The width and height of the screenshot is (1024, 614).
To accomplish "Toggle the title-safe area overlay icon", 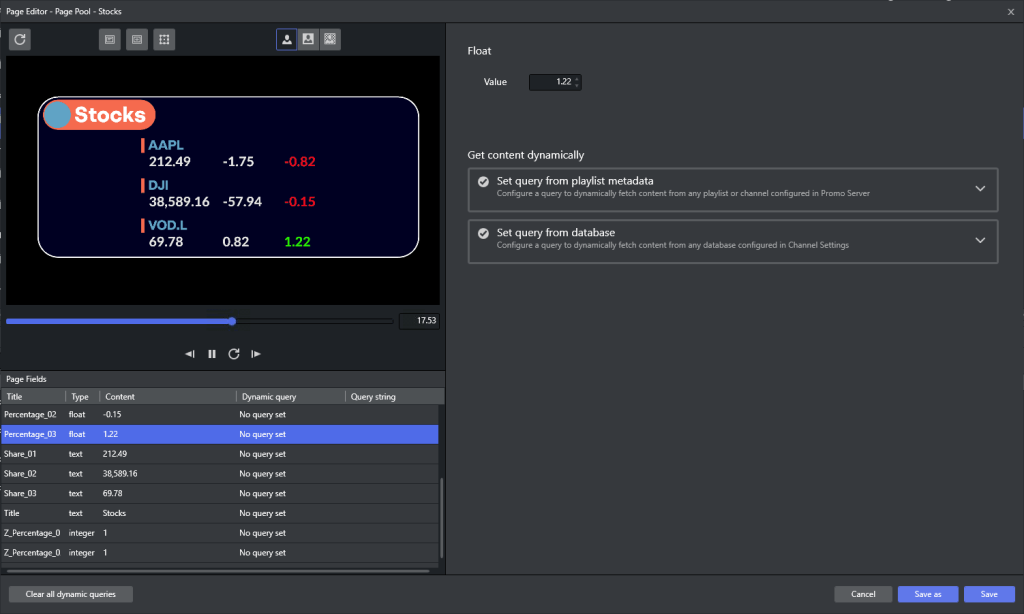I will pyautogui.click(x=110, y=40).
